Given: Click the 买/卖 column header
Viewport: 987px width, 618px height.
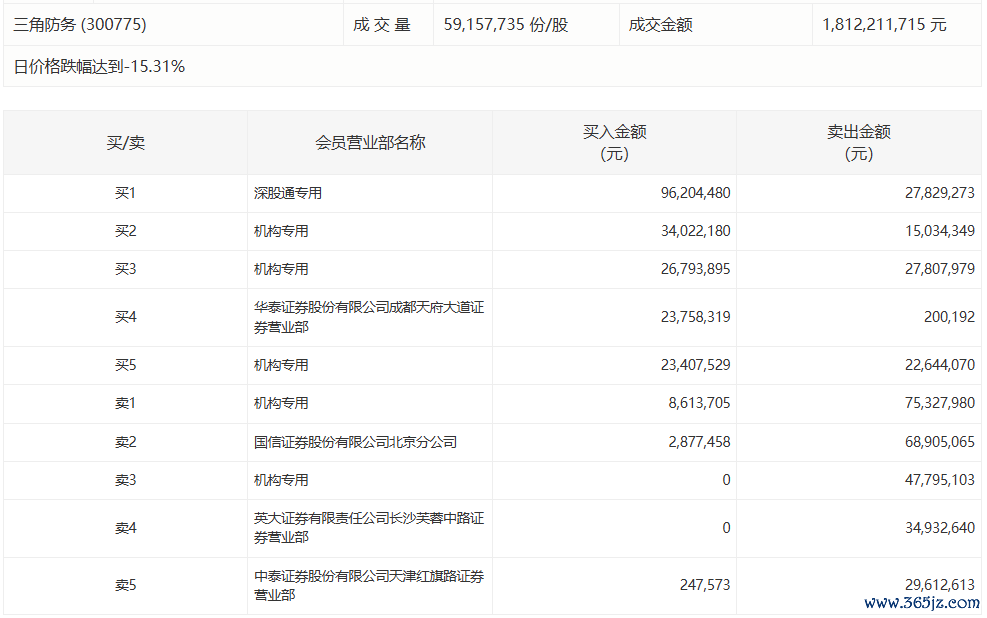Looking at the screenshot, I should (x=126, y=143).
